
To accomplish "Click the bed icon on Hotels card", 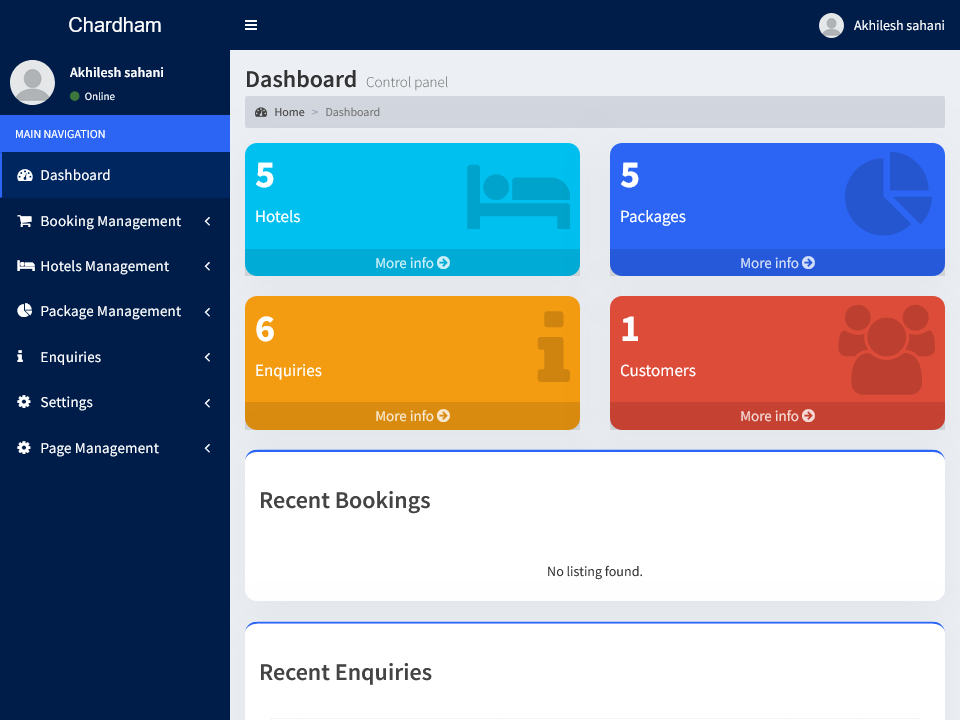I will coord(518,197).
